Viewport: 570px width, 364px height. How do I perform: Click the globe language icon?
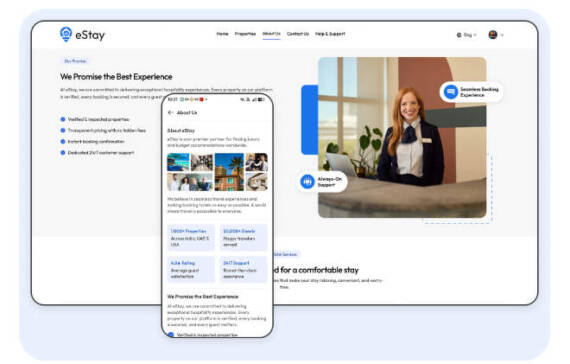coord(459,35)
